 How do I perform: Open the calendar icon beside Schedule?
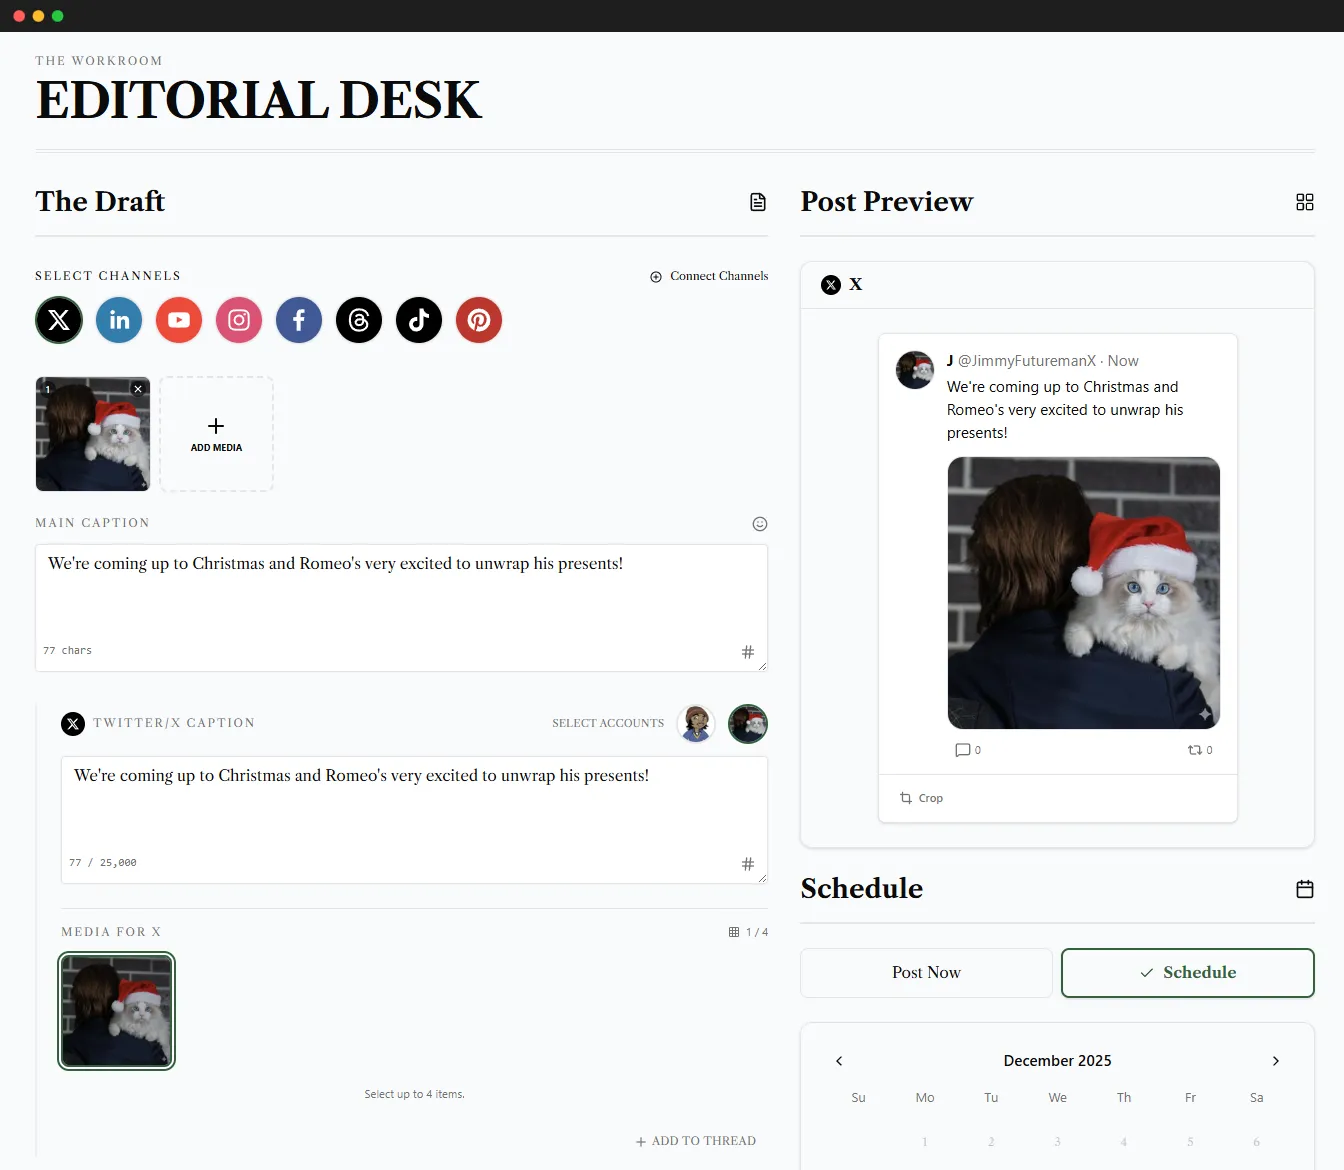[x=1304, y=888]
